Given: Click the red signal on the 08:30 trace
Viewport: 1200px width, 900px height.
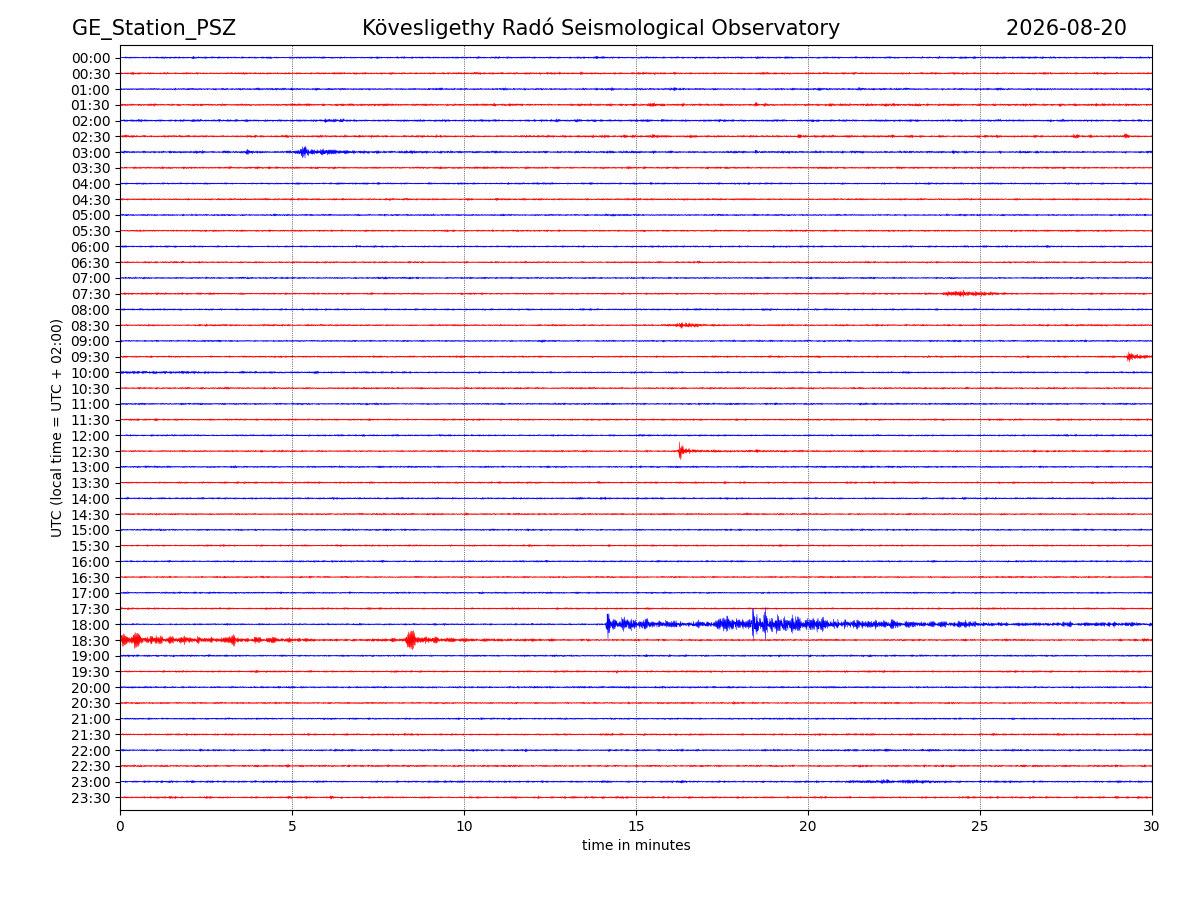Looking at the screenshot, I should (x=688, y=325).
